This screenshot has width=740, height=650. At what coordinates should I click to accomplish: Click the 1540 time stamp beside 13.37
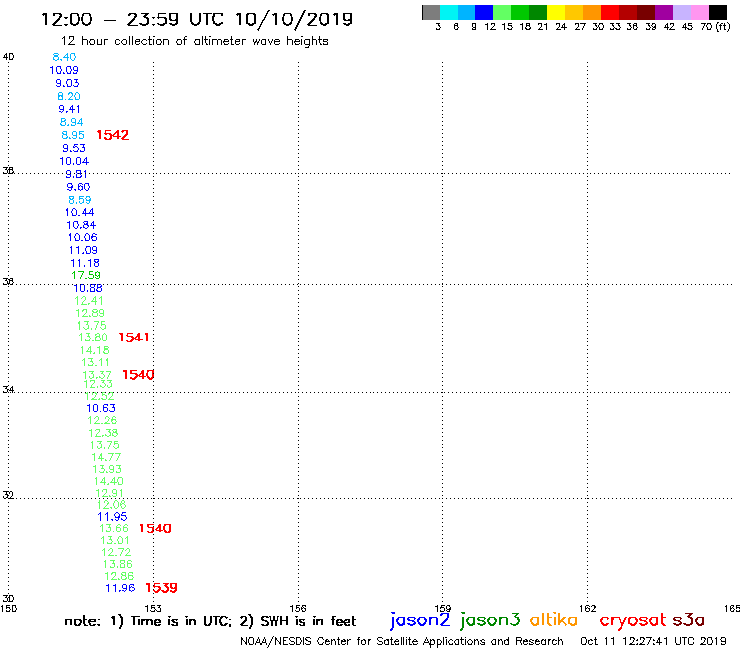[x=138, y=375]
